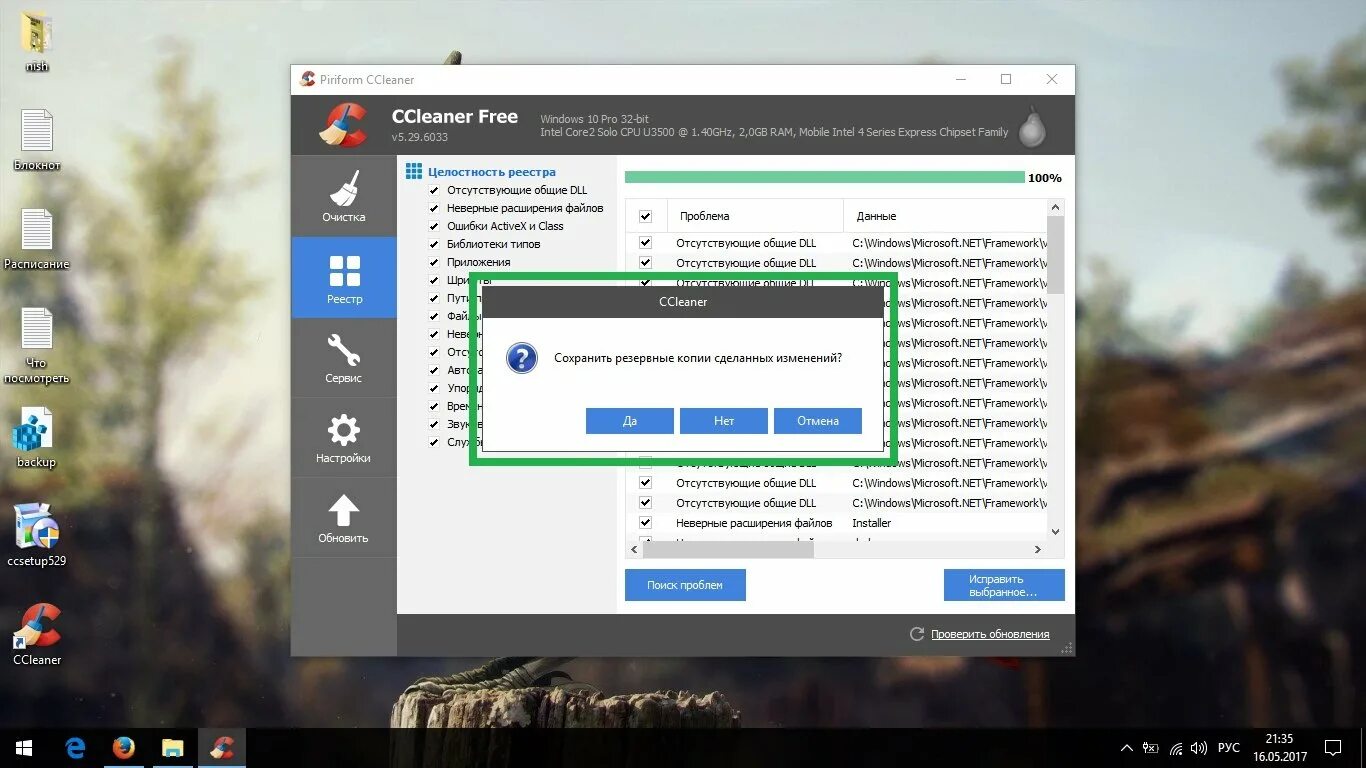Viewport: 1366px width, 768px height.
Task: Click the green scan progress bar
Action: point(825,177)
